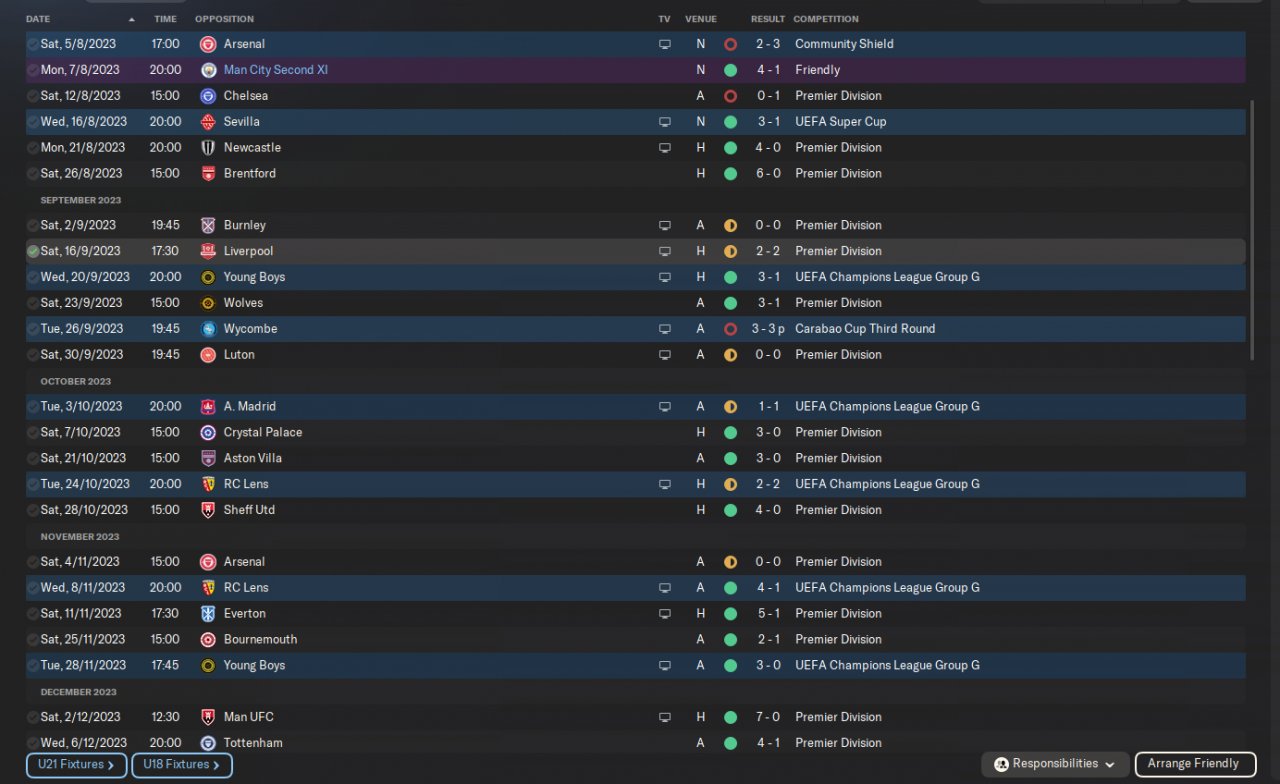Toggle the check circle next to Wed, 20/9/2023
1280x784 pixels.
(33, 277)
